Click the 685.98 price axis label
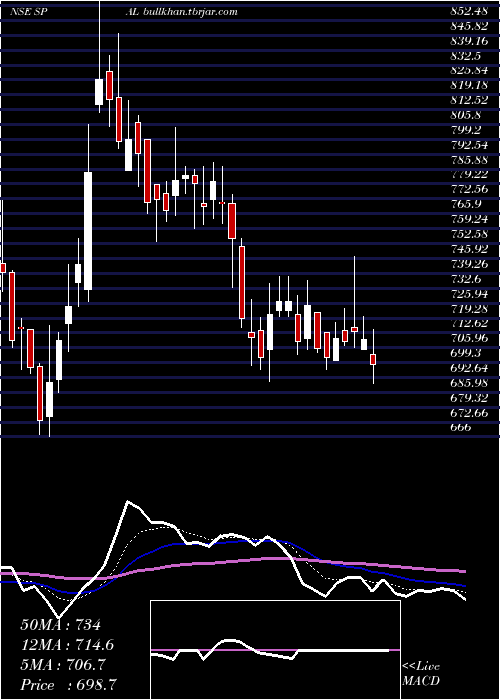This screenshot has width=500, height=700. tap(468, 383)
